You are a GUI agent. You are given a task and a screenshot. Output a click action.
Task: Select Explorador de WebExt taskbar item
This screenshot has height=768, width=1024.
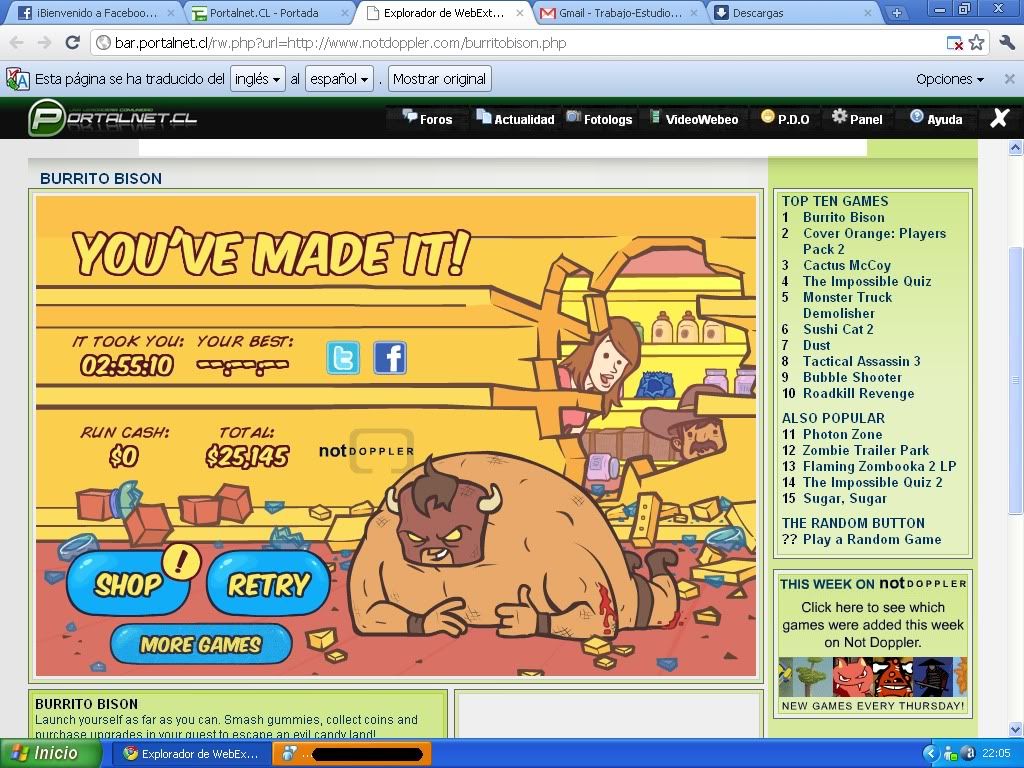click(192, 754)
